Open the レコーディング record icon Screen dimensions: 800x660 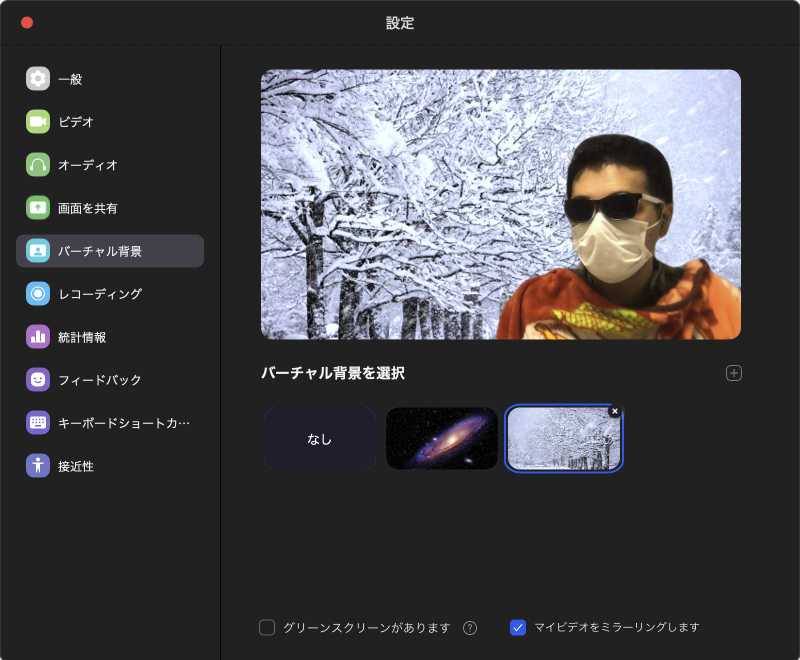pos(38,294)
